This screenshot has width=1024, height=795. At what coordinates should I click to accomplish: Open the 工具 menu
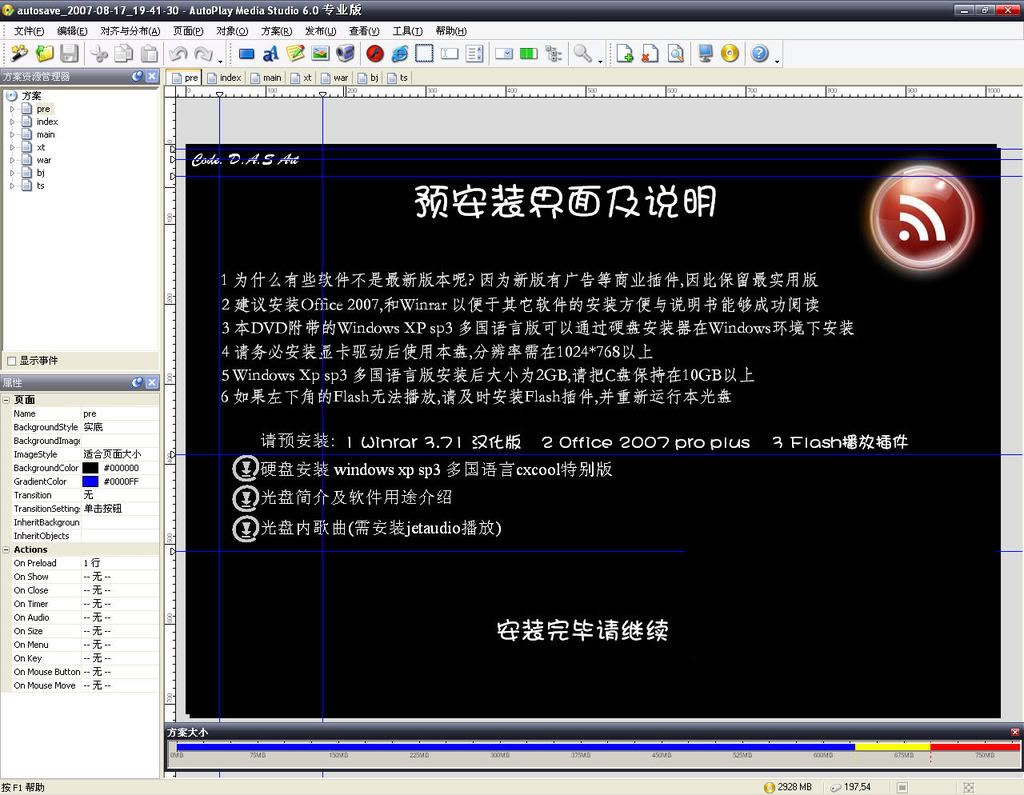pyautogui.click(x=408, y=31)
